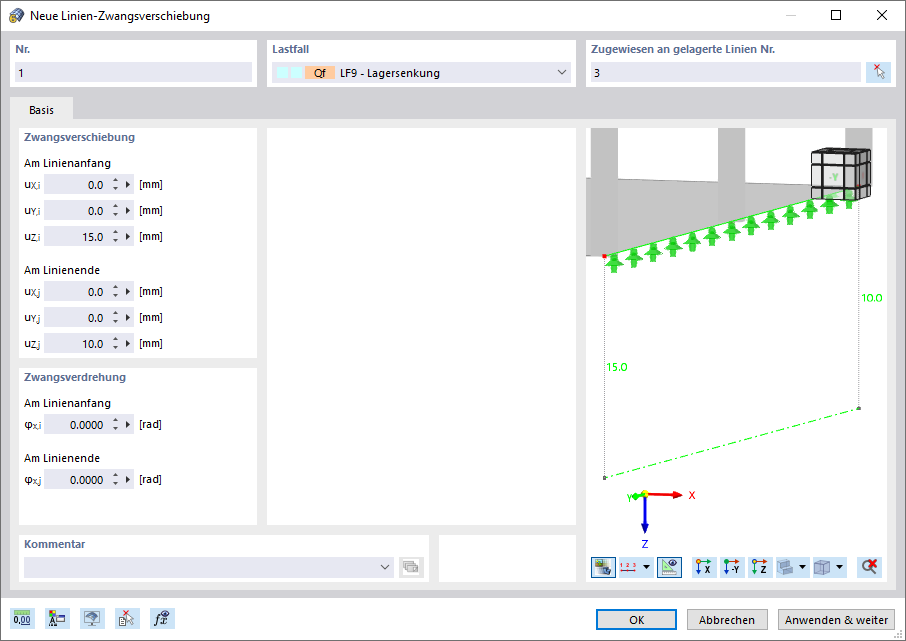Set view in X direction
This screenshot has width=906, height=641.
click(x=704, y=567)
